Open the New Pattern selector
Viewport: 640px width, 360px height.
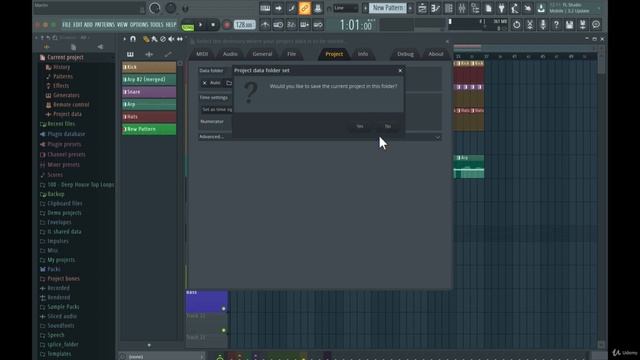[388, 8]
